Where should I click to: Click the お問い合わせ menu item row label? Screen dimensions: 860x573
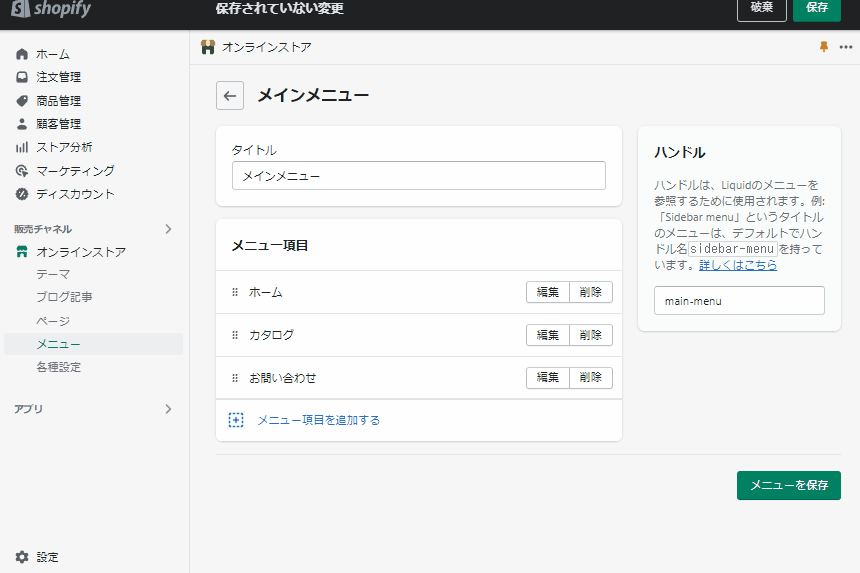click(x=282, y=378)
